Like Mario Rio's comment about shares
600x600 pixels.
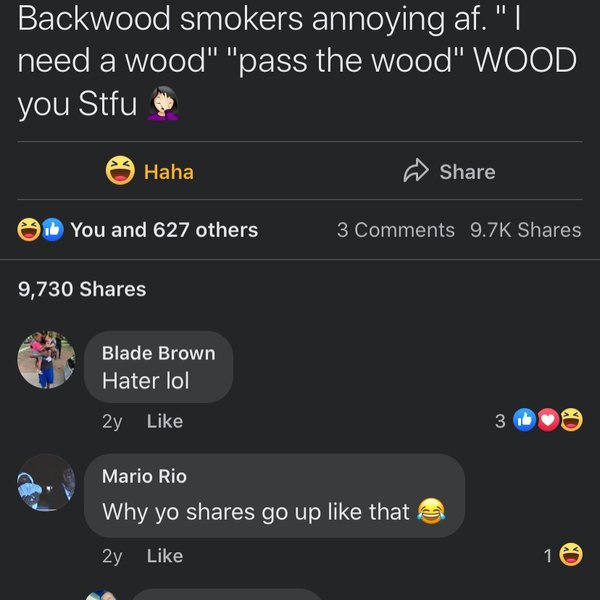pos(165,556)
